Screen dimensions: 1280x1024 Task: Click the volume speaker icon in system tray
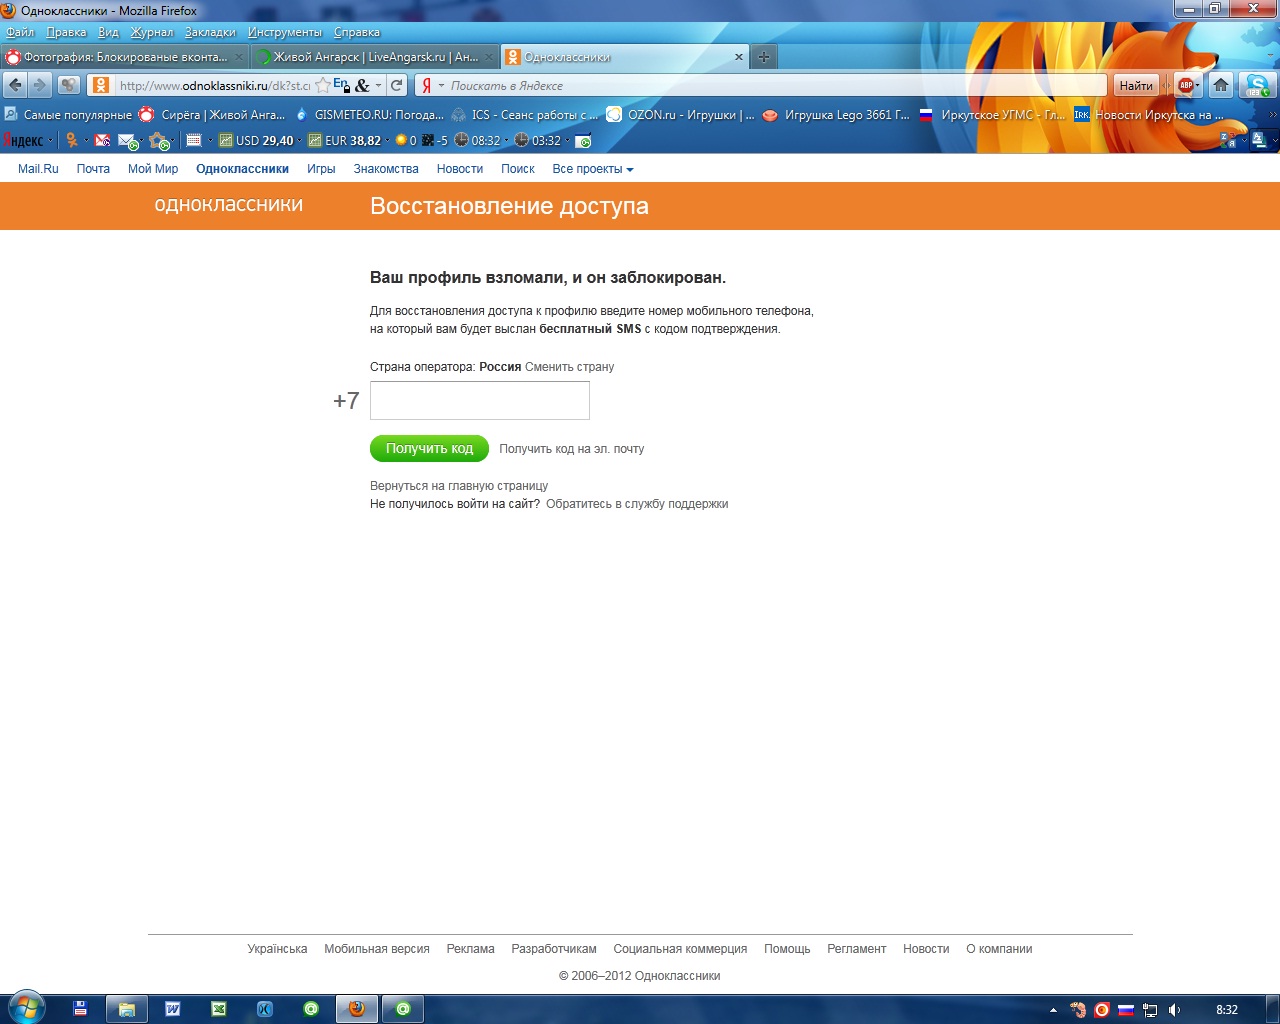[x=1174, y=1010]
